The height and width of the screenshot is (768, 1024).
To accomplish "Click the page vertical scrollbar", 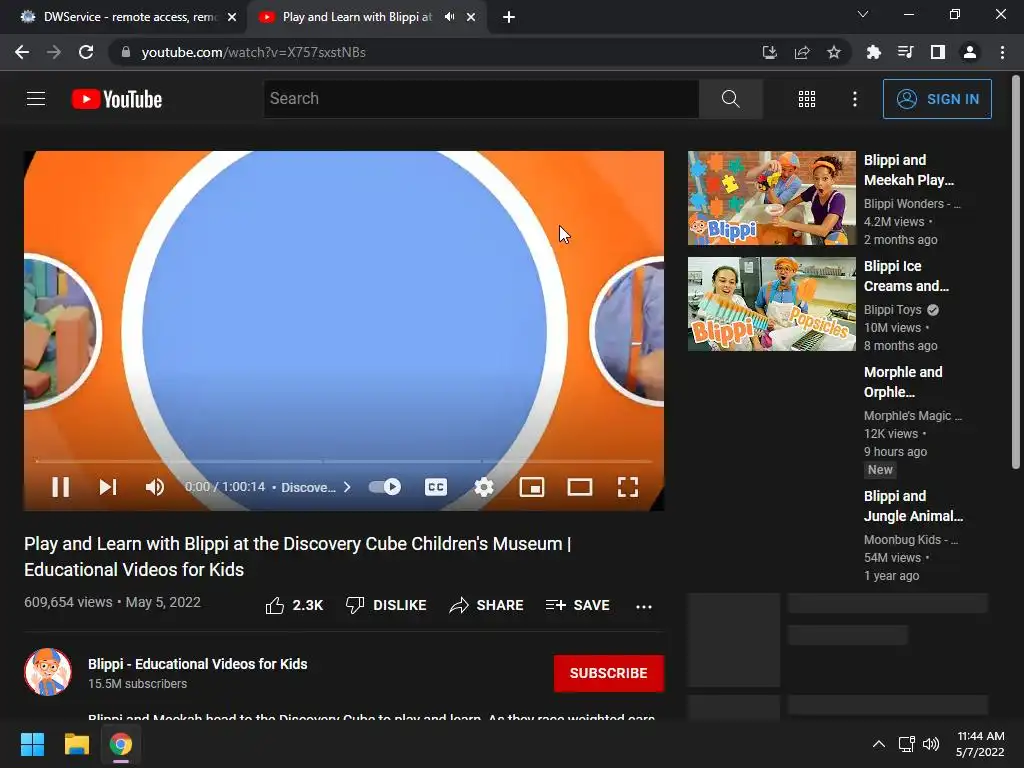I will 1016,272.
